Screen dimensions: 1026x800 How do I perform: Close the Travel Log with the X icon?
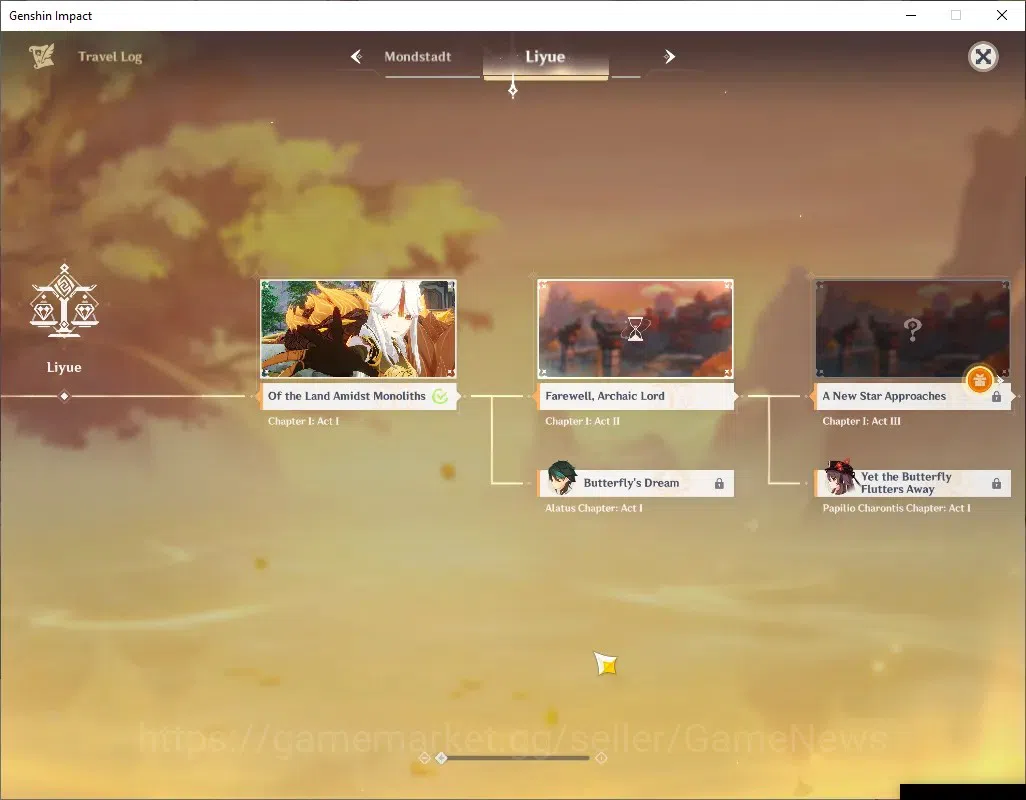[x=983, y=57]
